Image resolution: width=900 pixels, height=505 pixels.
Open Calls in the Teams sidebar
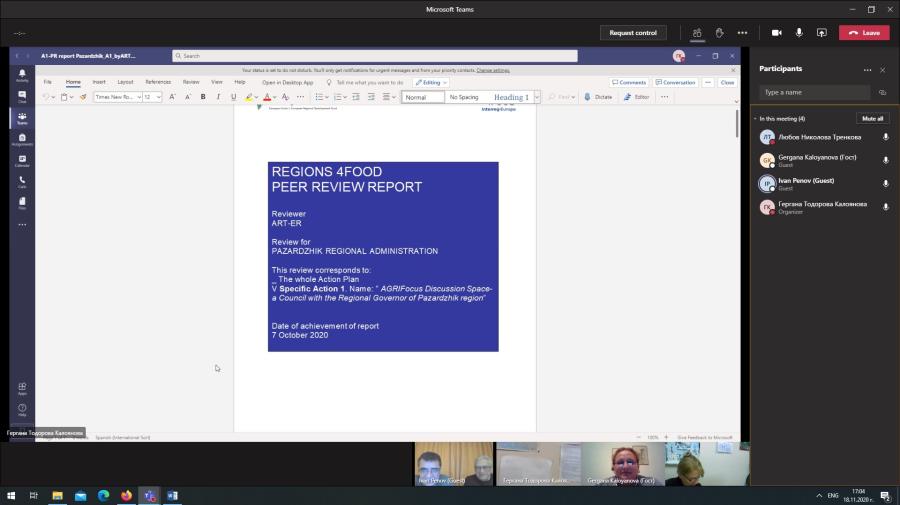tap(22, 182)
